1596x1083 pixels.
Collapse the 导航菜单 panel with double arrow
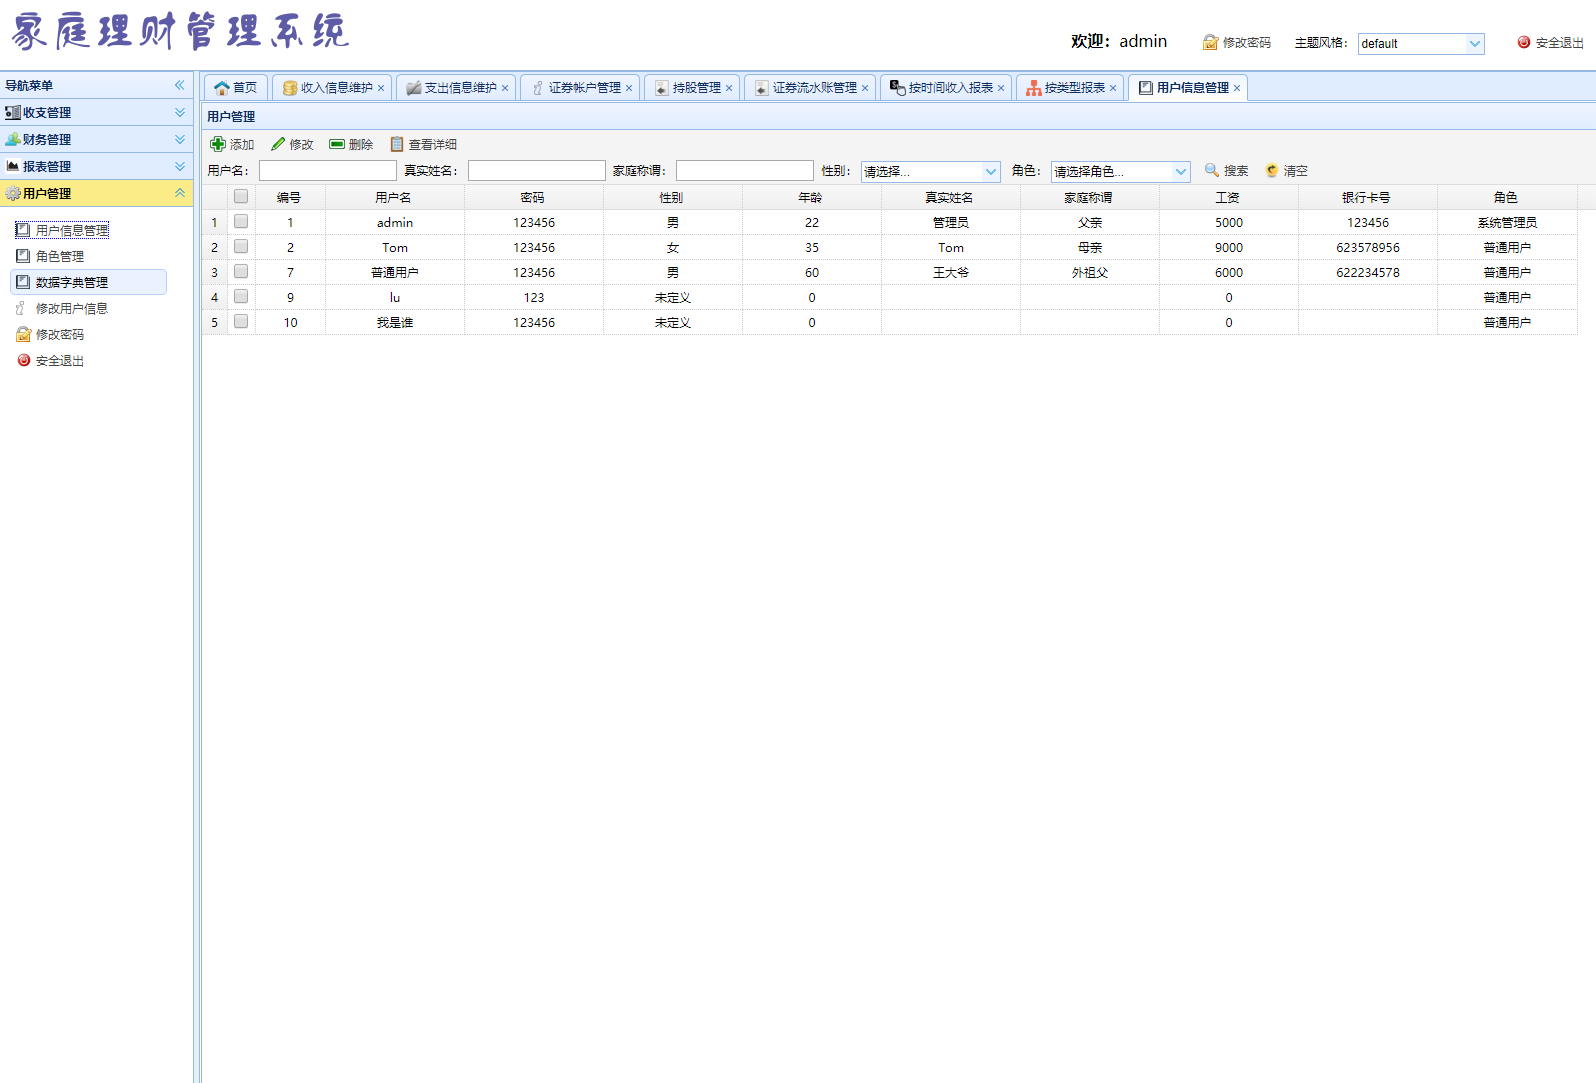[x=180, y=85]
